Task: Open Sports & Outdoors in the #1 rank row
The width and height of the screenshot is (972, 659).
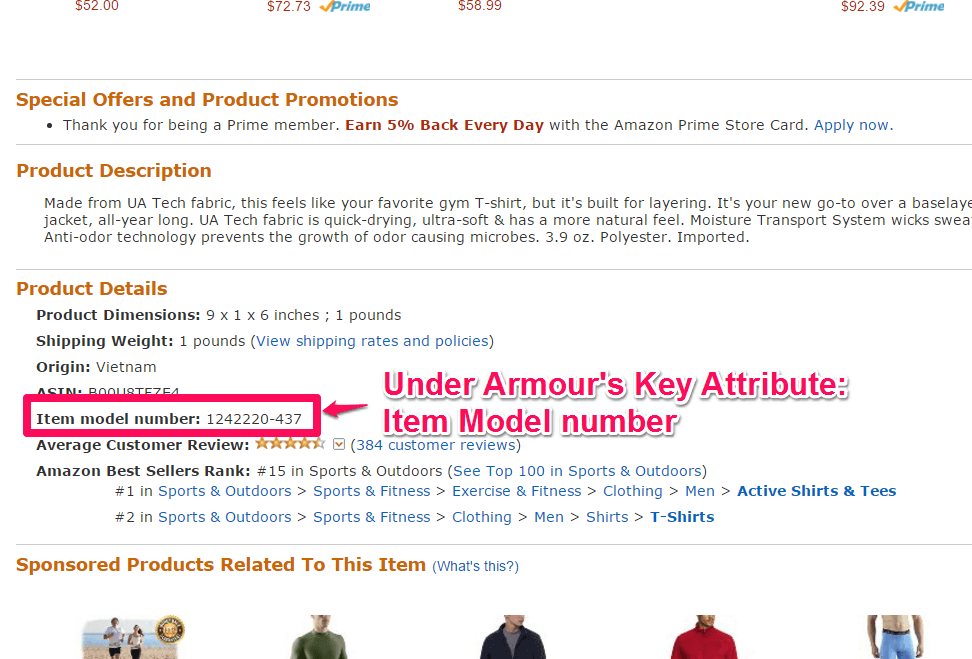Action: click(224, 491)
